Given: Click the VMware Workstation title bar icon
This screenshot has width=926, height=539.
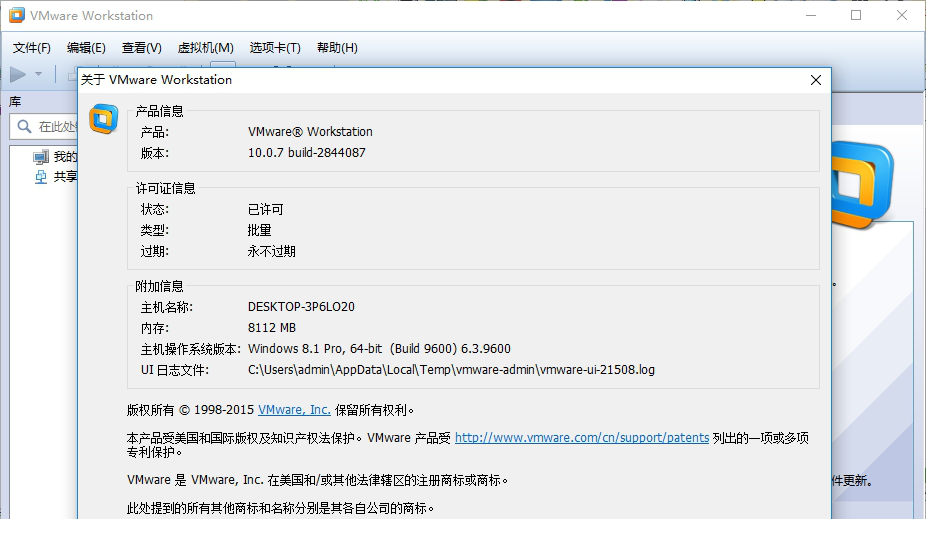Looking at the screenshot, I should pyautogui.click(x=17, y=15).
